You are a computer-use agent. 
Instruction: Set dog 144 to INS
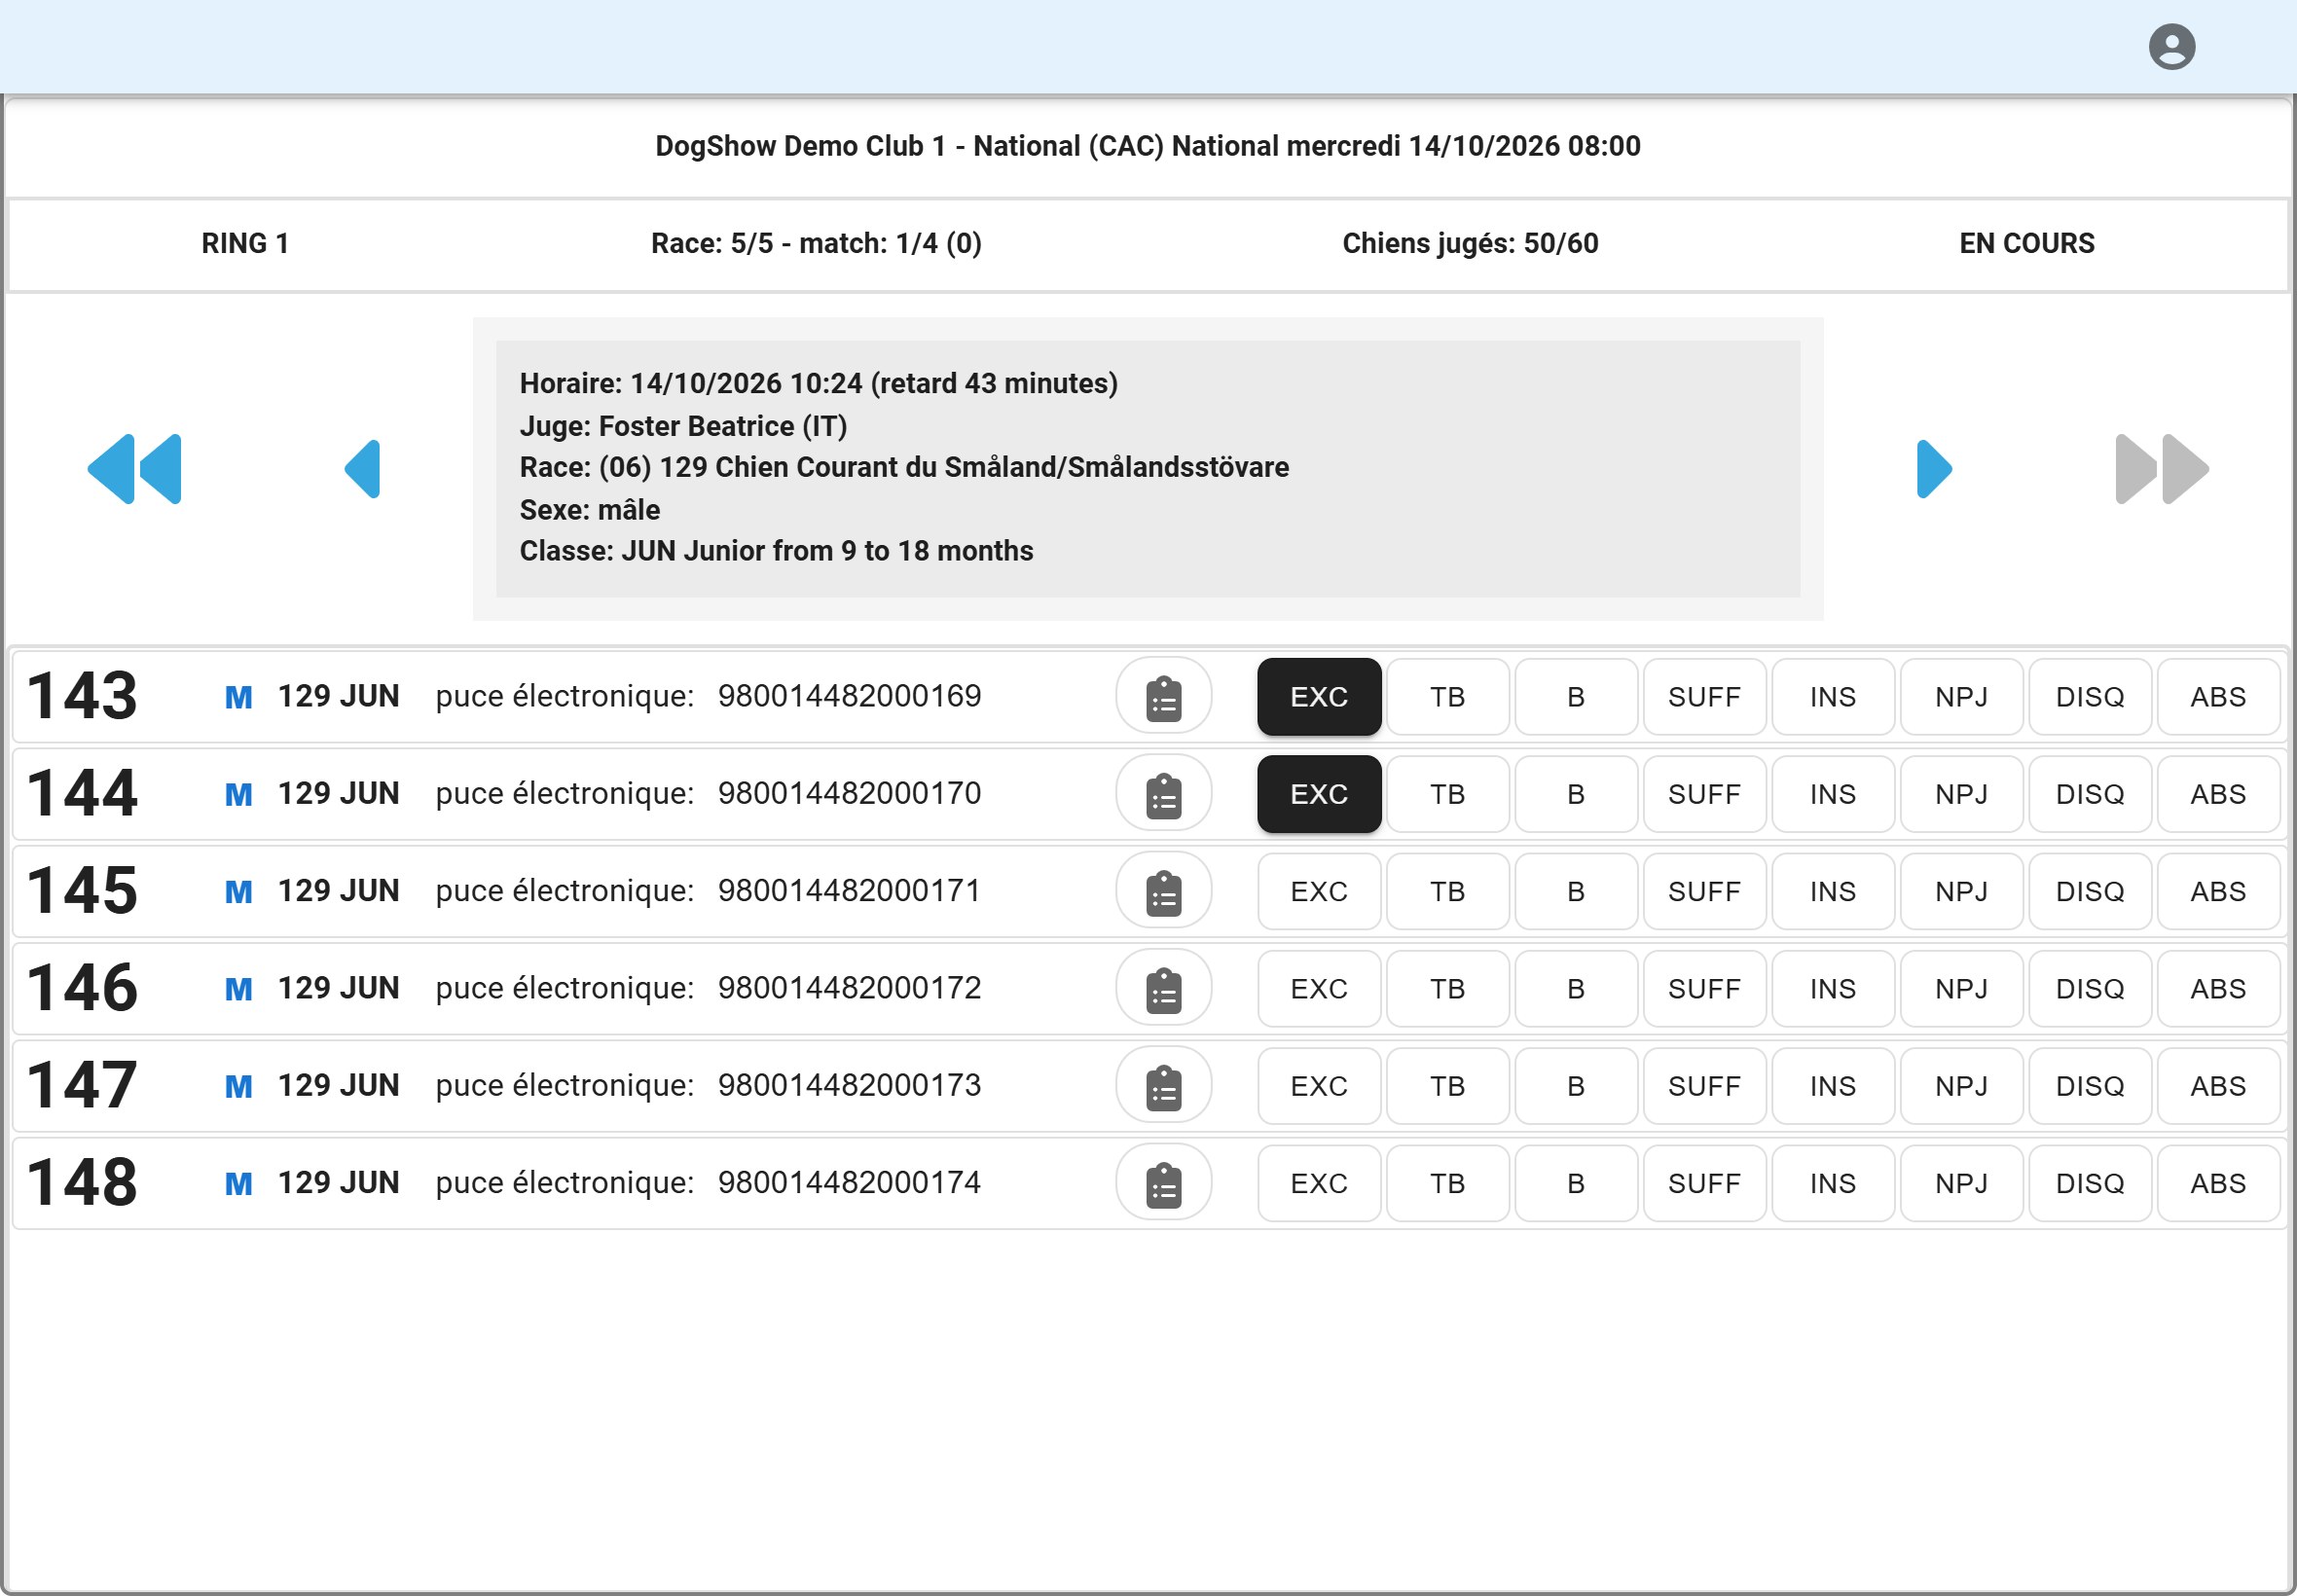pos(1833,794)
